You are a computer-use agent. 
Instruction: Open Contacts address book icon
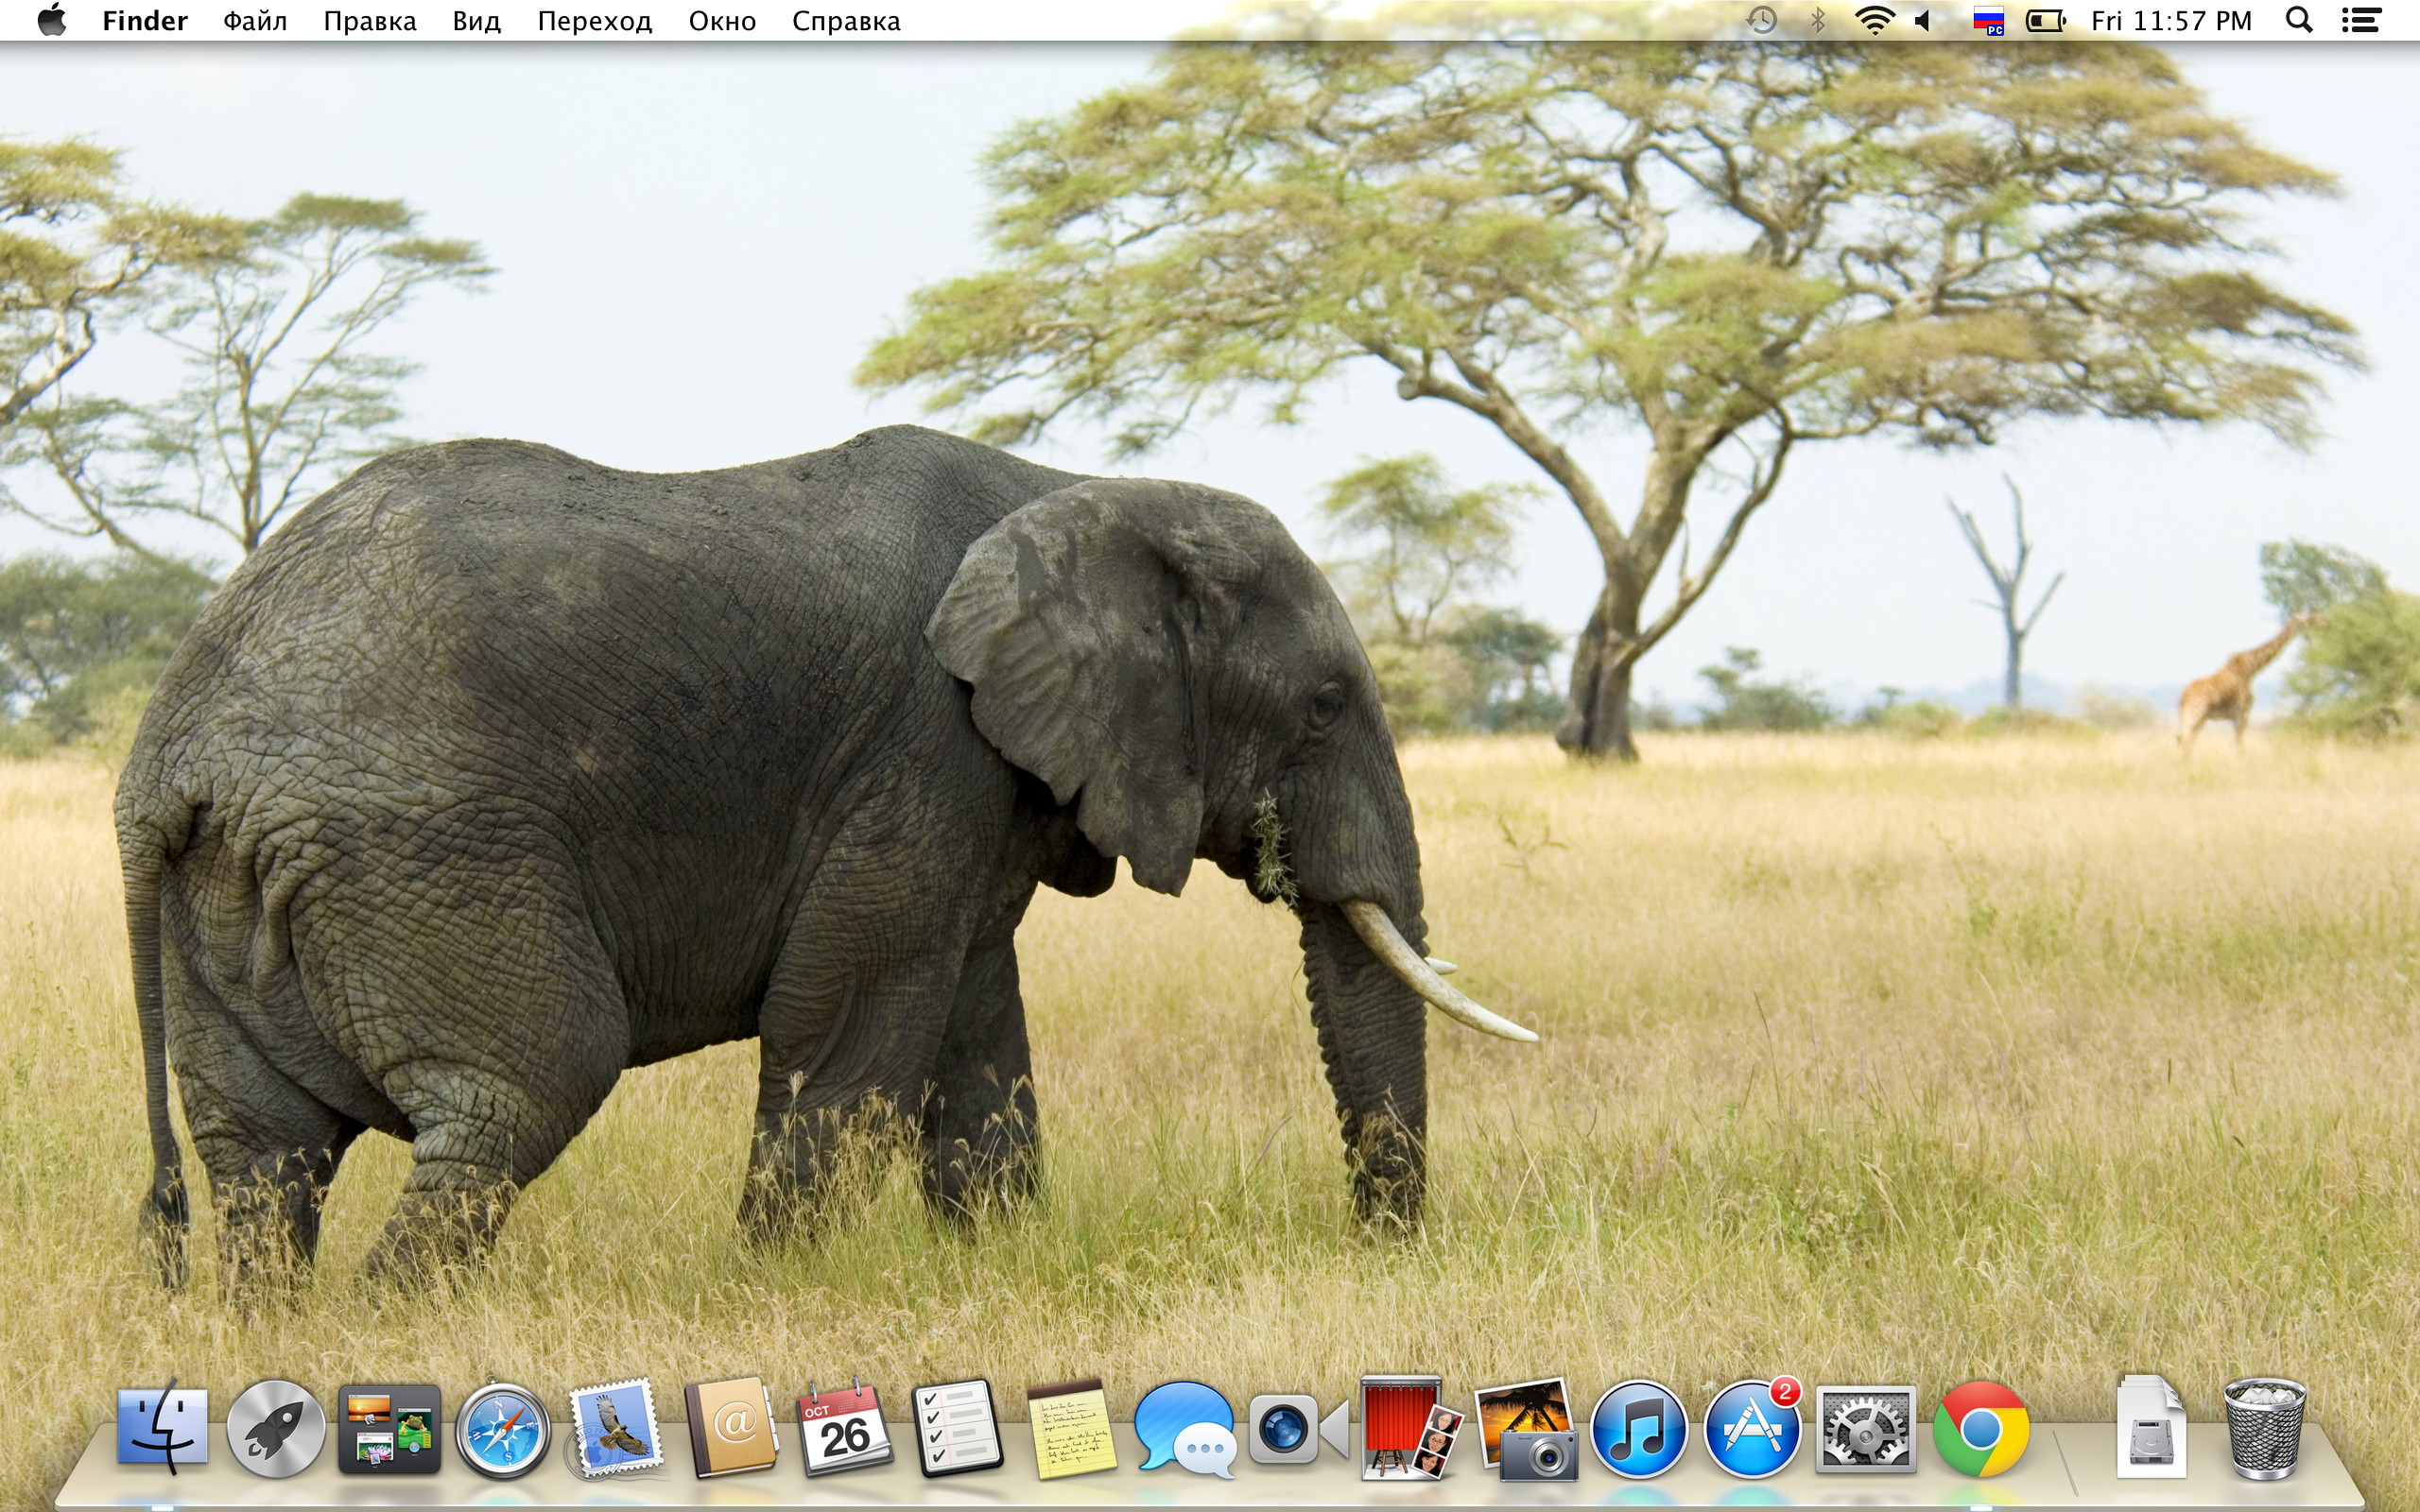click(731, 1430)
